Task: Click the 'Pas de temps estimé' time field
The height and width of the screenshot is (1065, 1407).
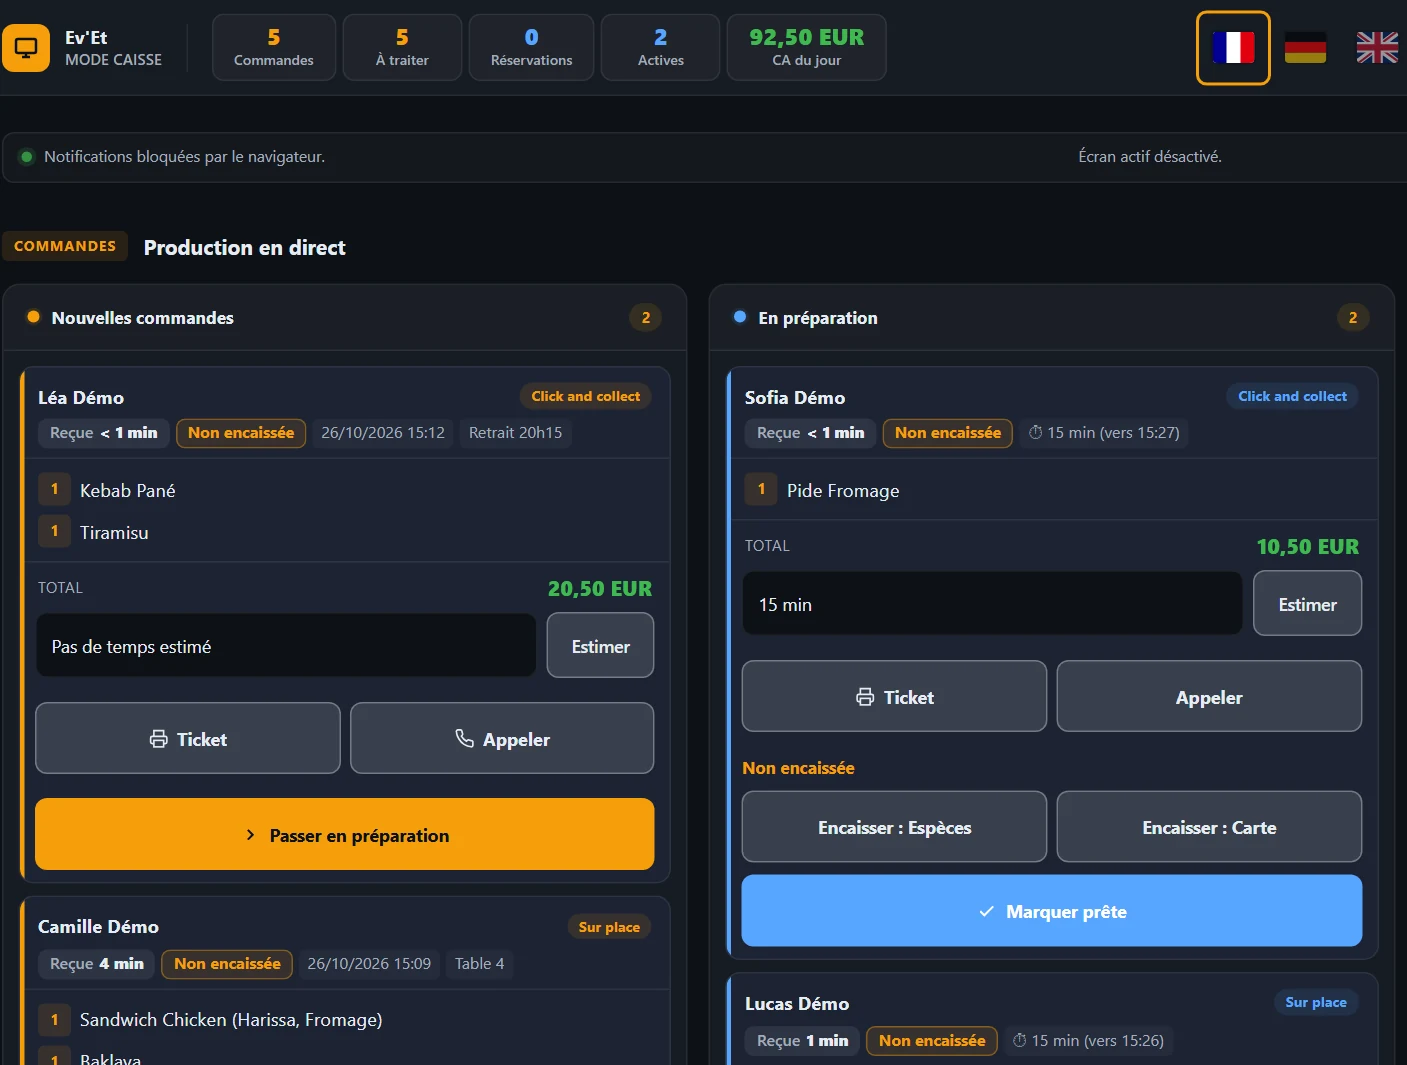Action: click(286, 645)
